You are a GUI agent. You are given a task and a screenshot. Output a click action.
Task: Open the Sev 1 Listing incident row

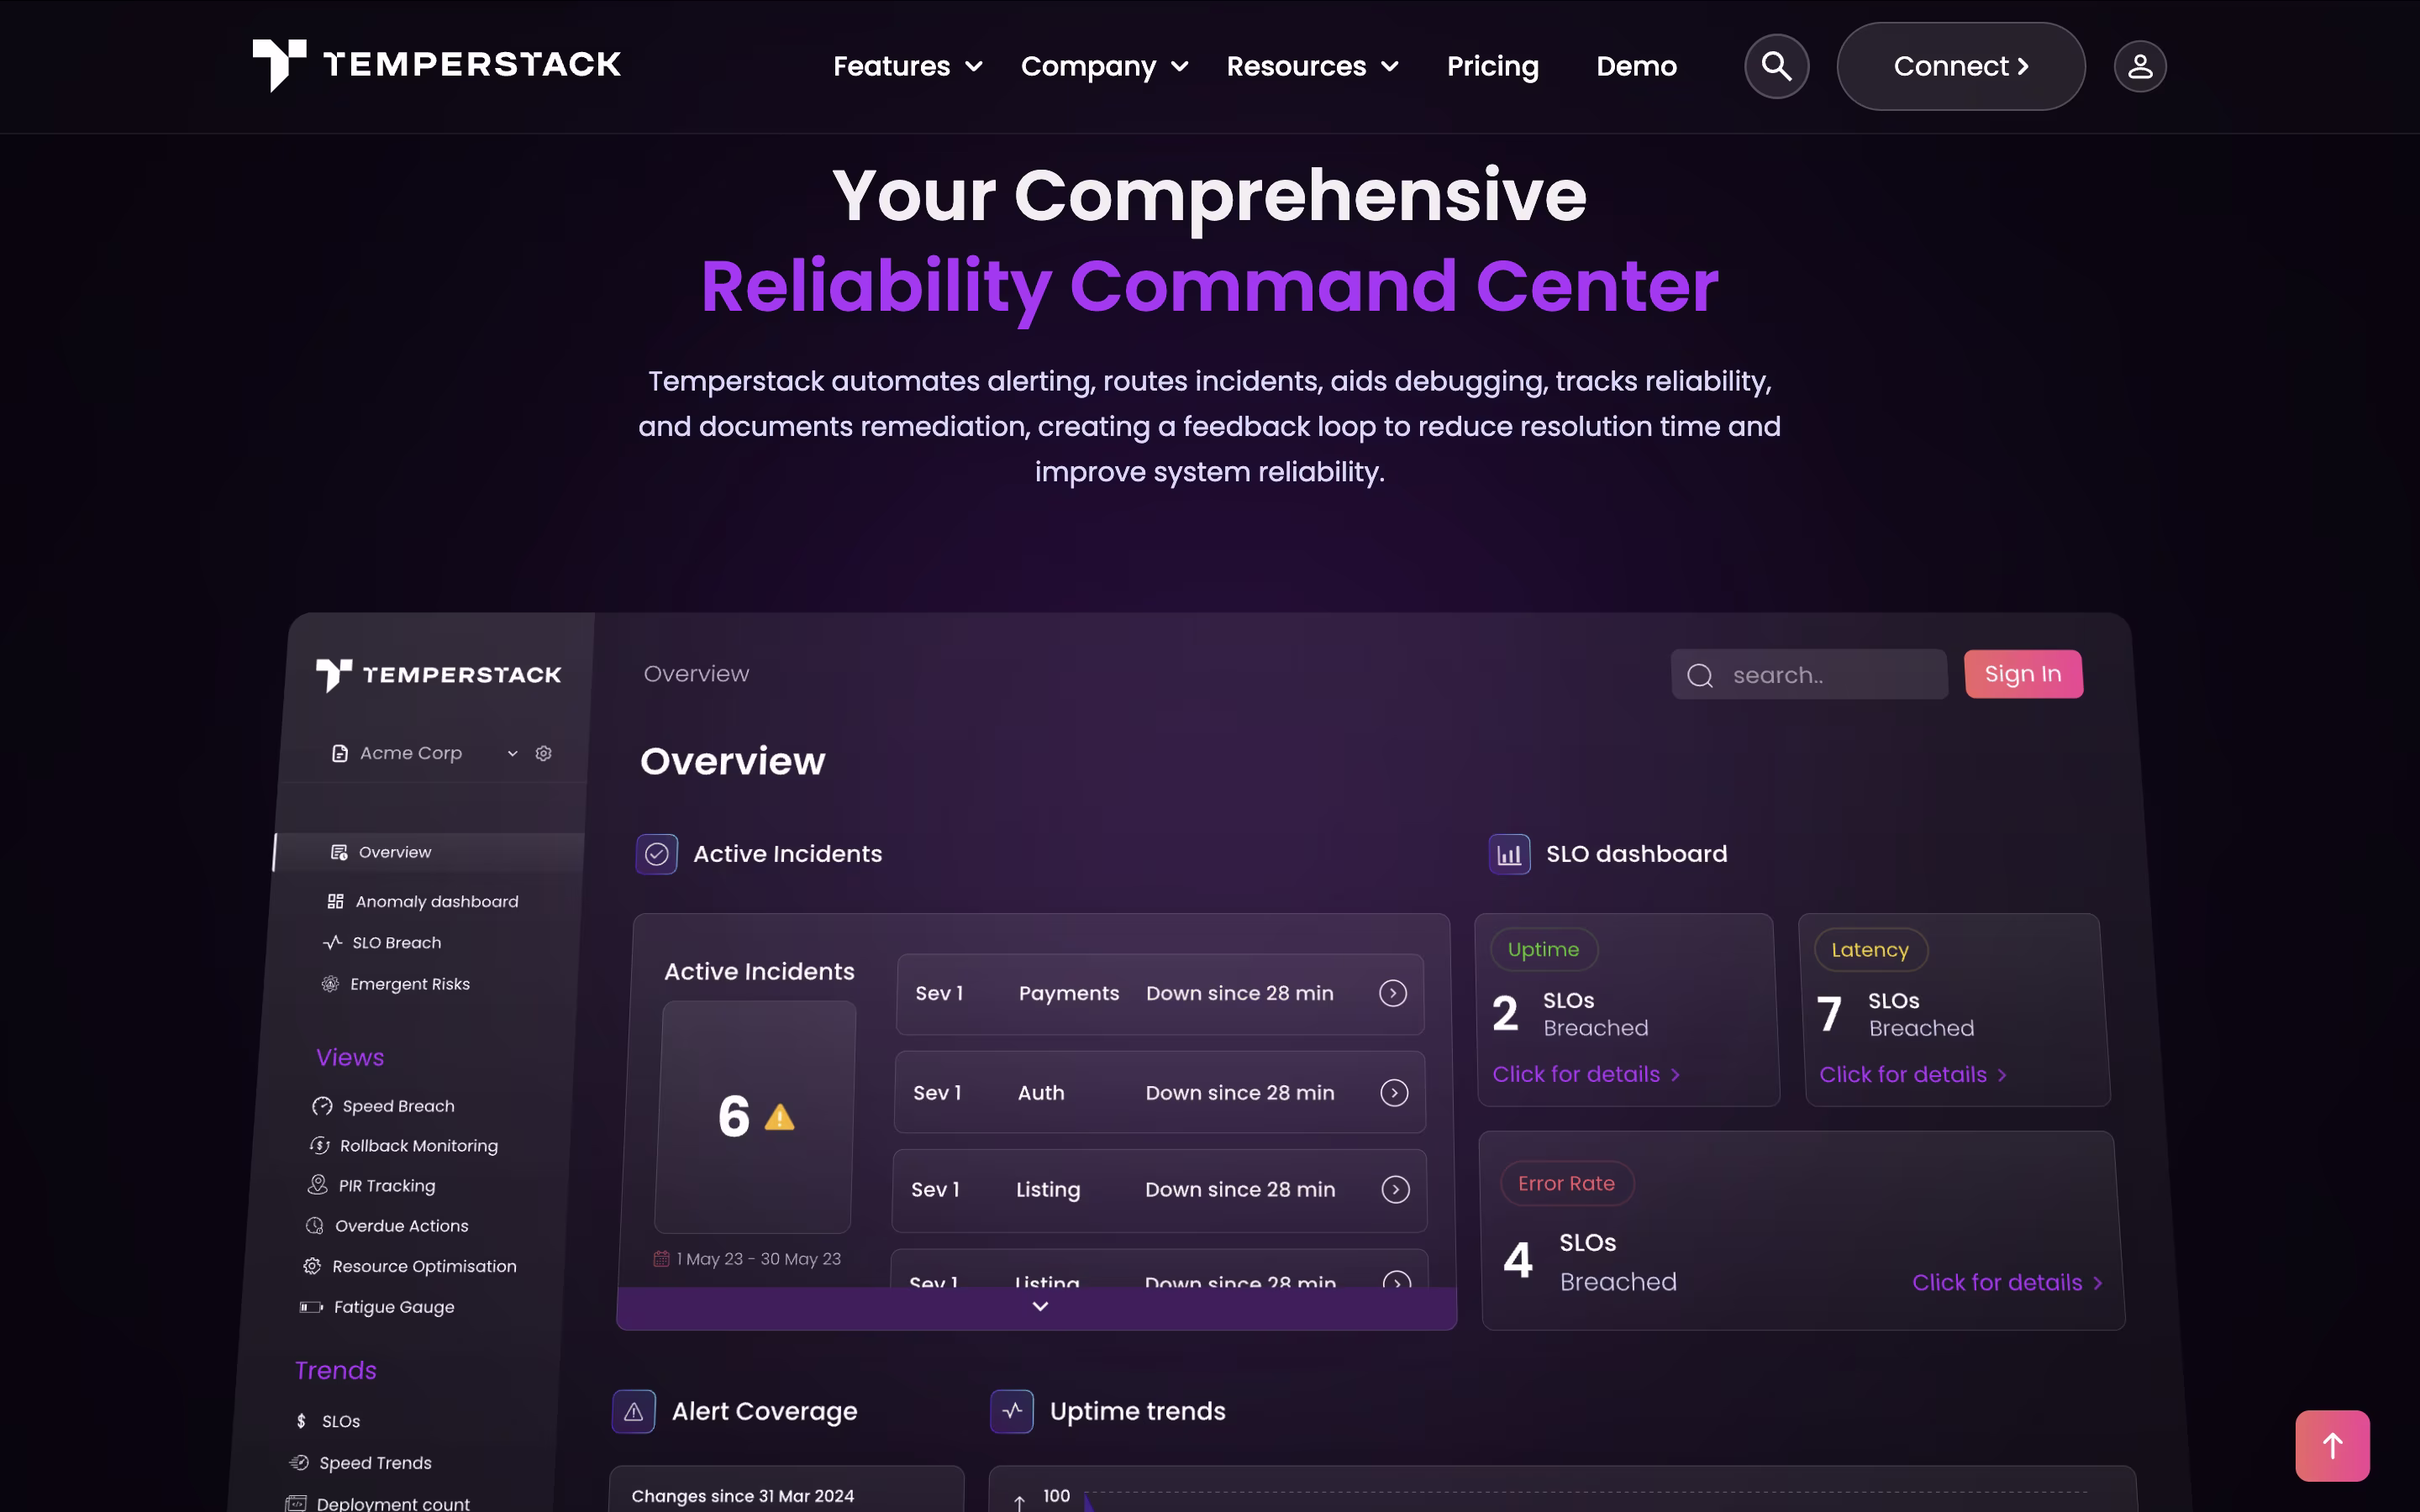[1159, 1190]
